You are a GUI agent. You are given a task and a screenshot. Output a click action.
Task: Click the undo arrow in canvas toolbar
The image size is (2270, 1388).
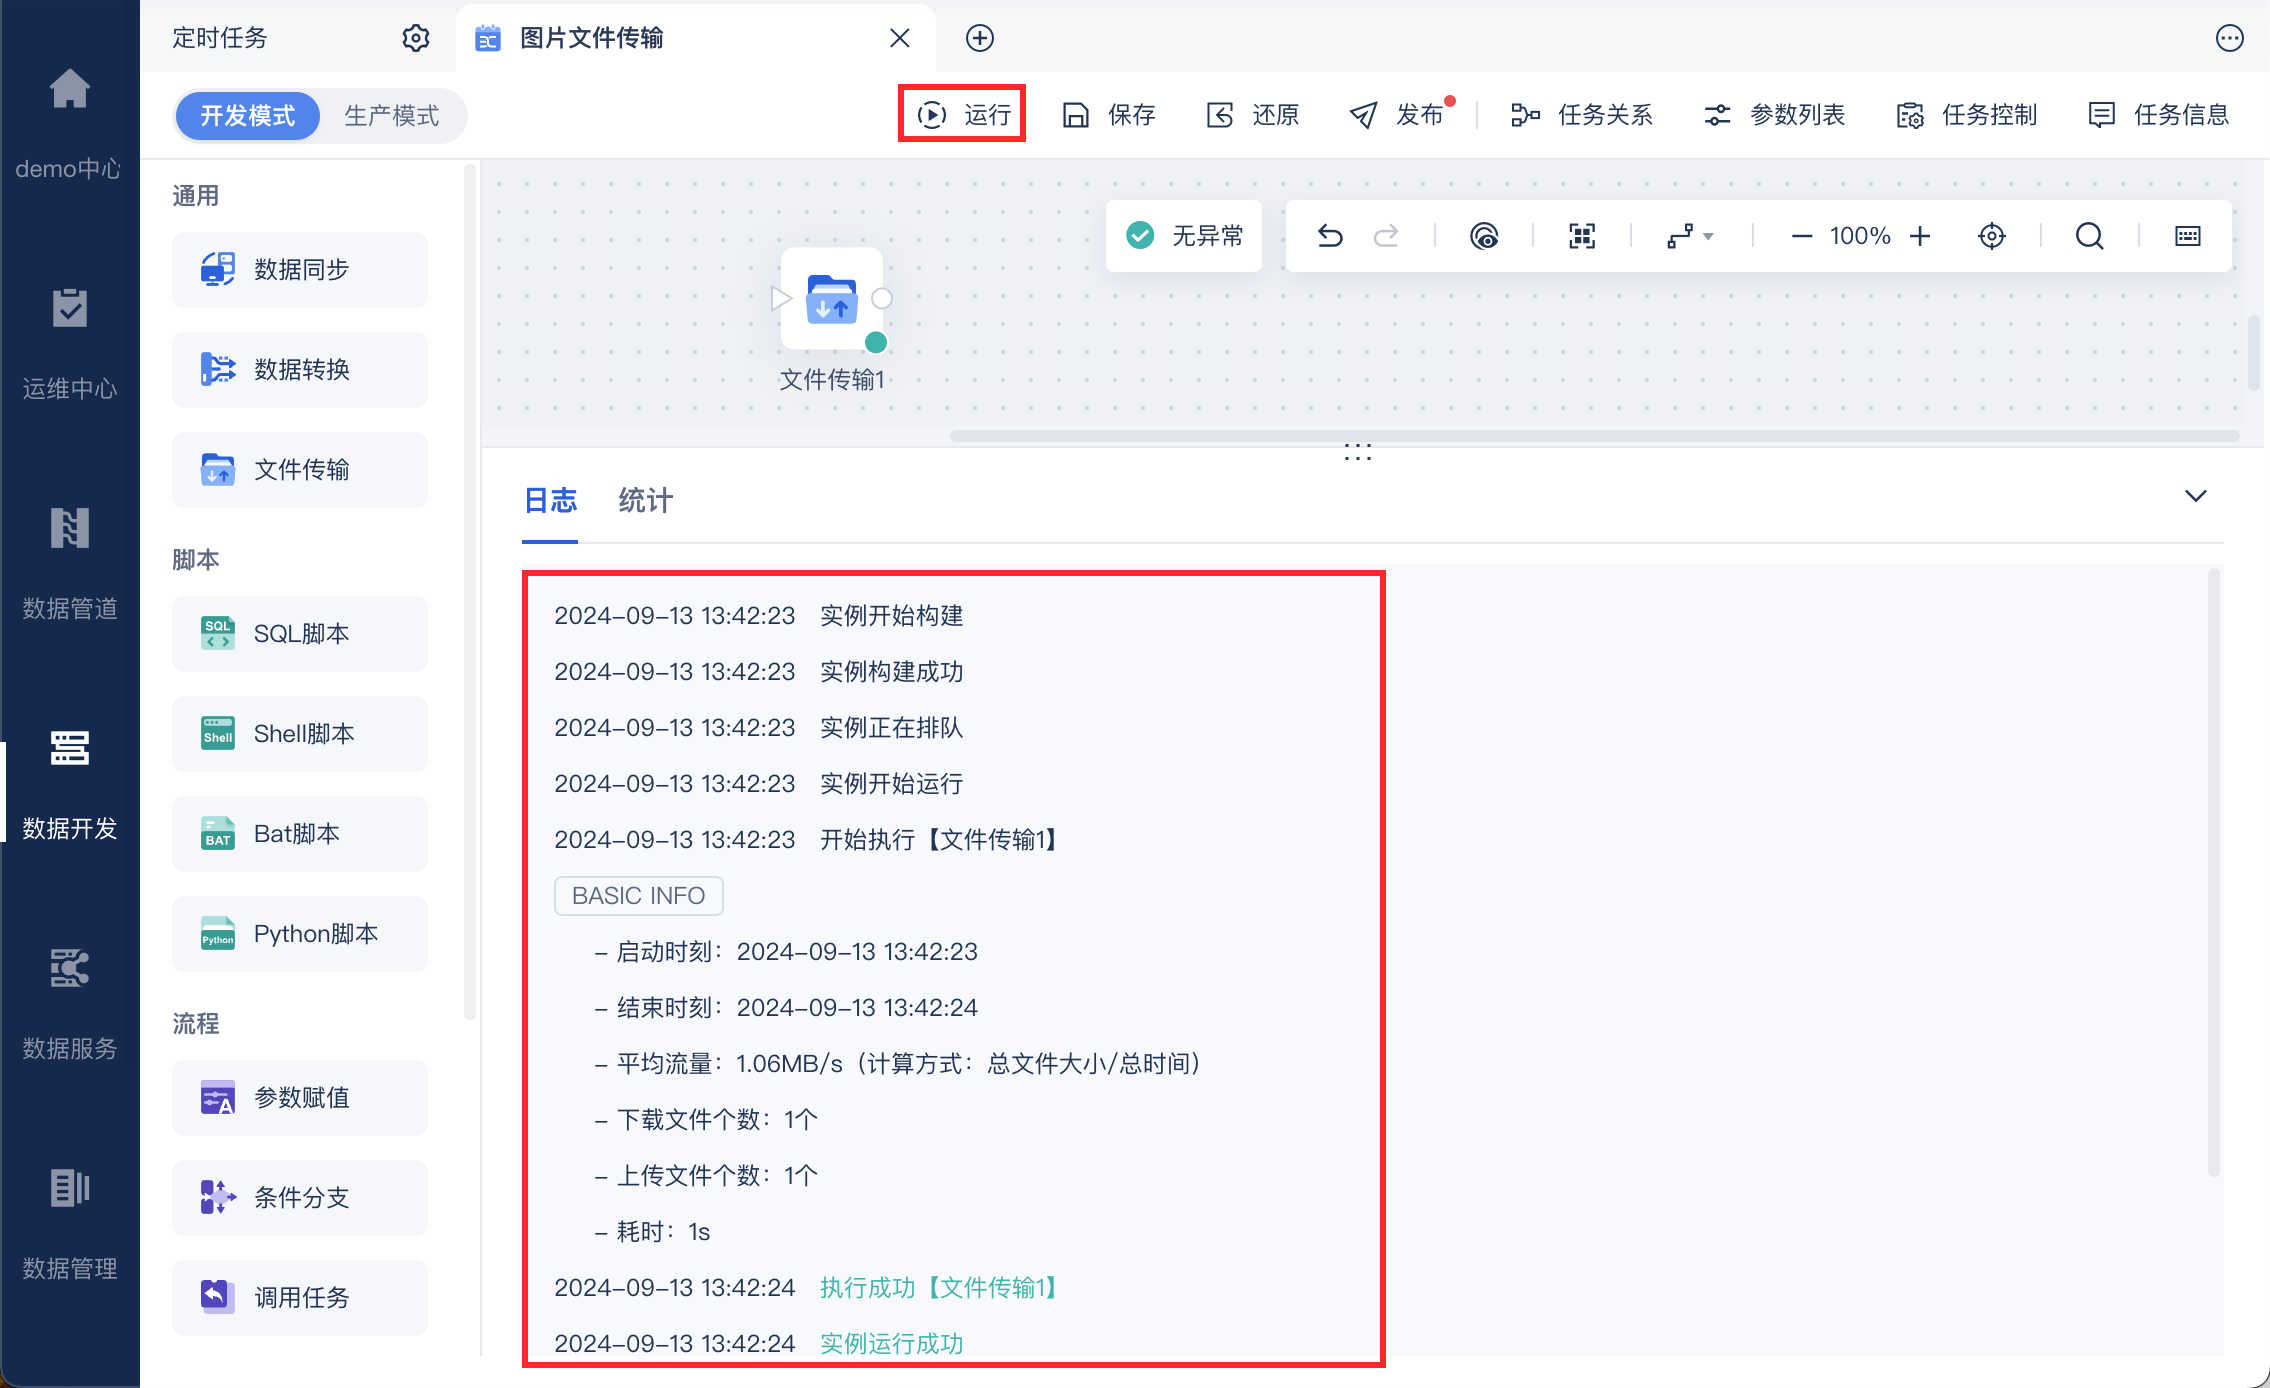click(1330, 236)
